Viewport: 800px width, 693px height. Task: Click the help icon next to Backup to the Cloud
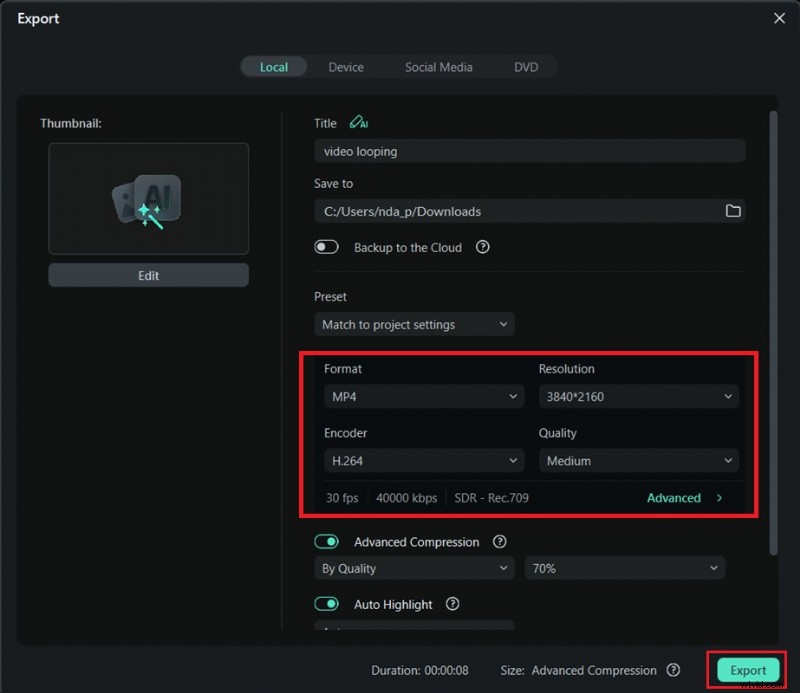click(x=482, y=247)
